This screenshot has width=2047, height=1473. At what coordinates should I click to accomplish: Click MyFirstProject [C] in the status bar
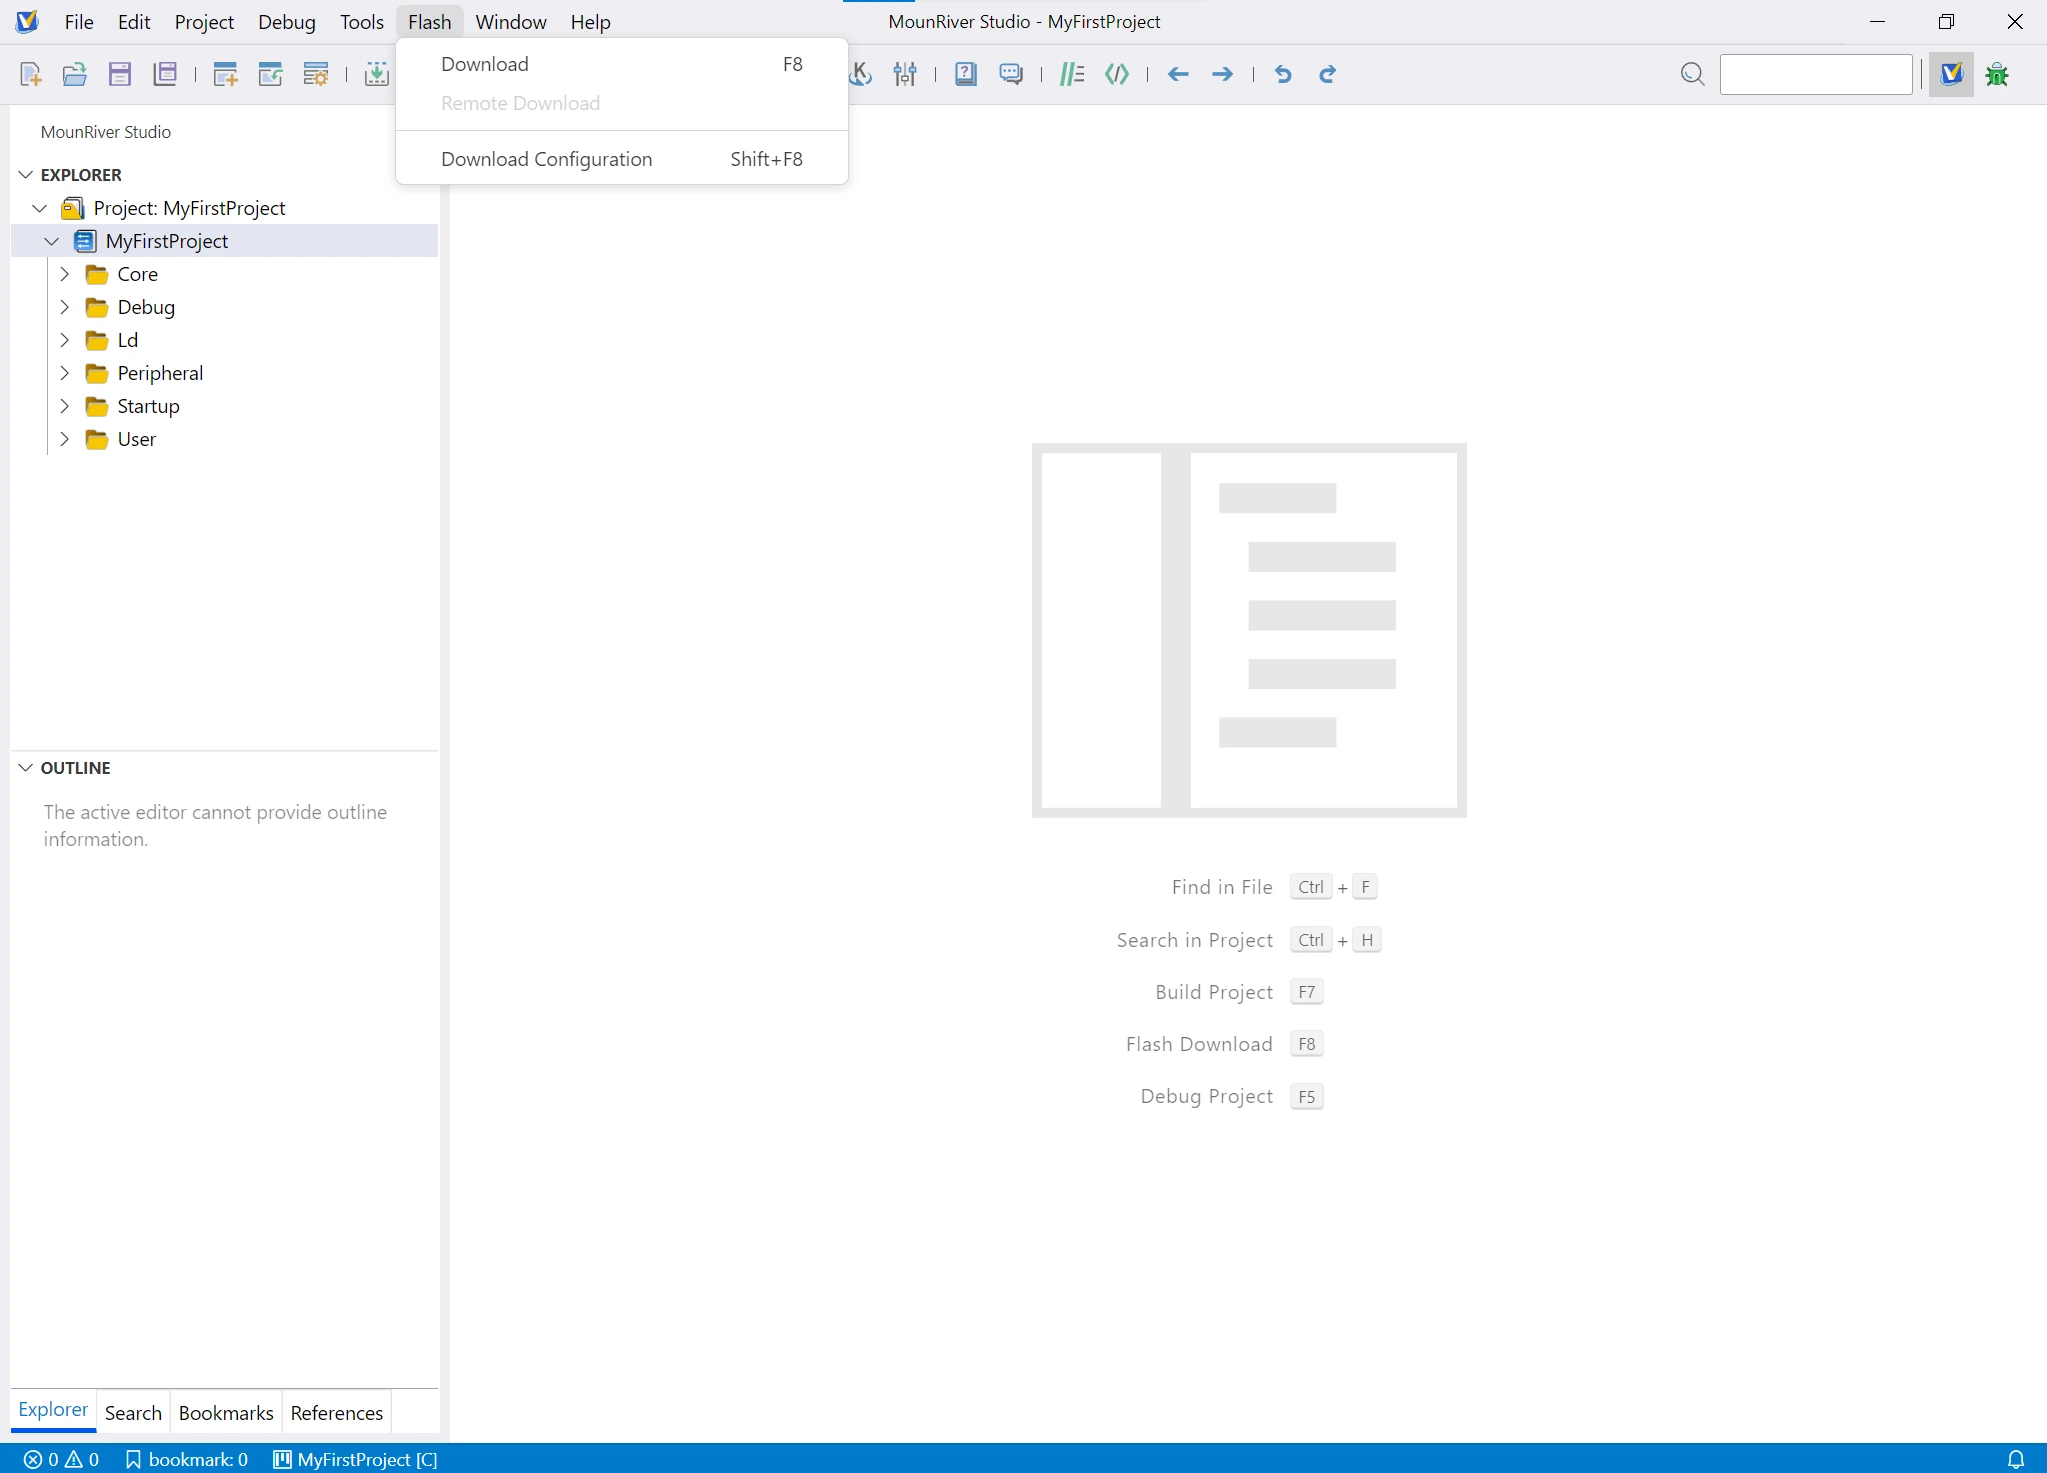(355, 1460)
